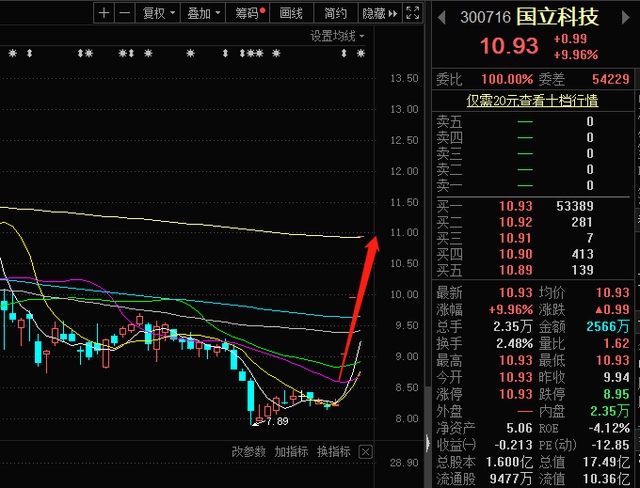
Task: Click the minus zoom-out chart icon
Action: point(123,13)
